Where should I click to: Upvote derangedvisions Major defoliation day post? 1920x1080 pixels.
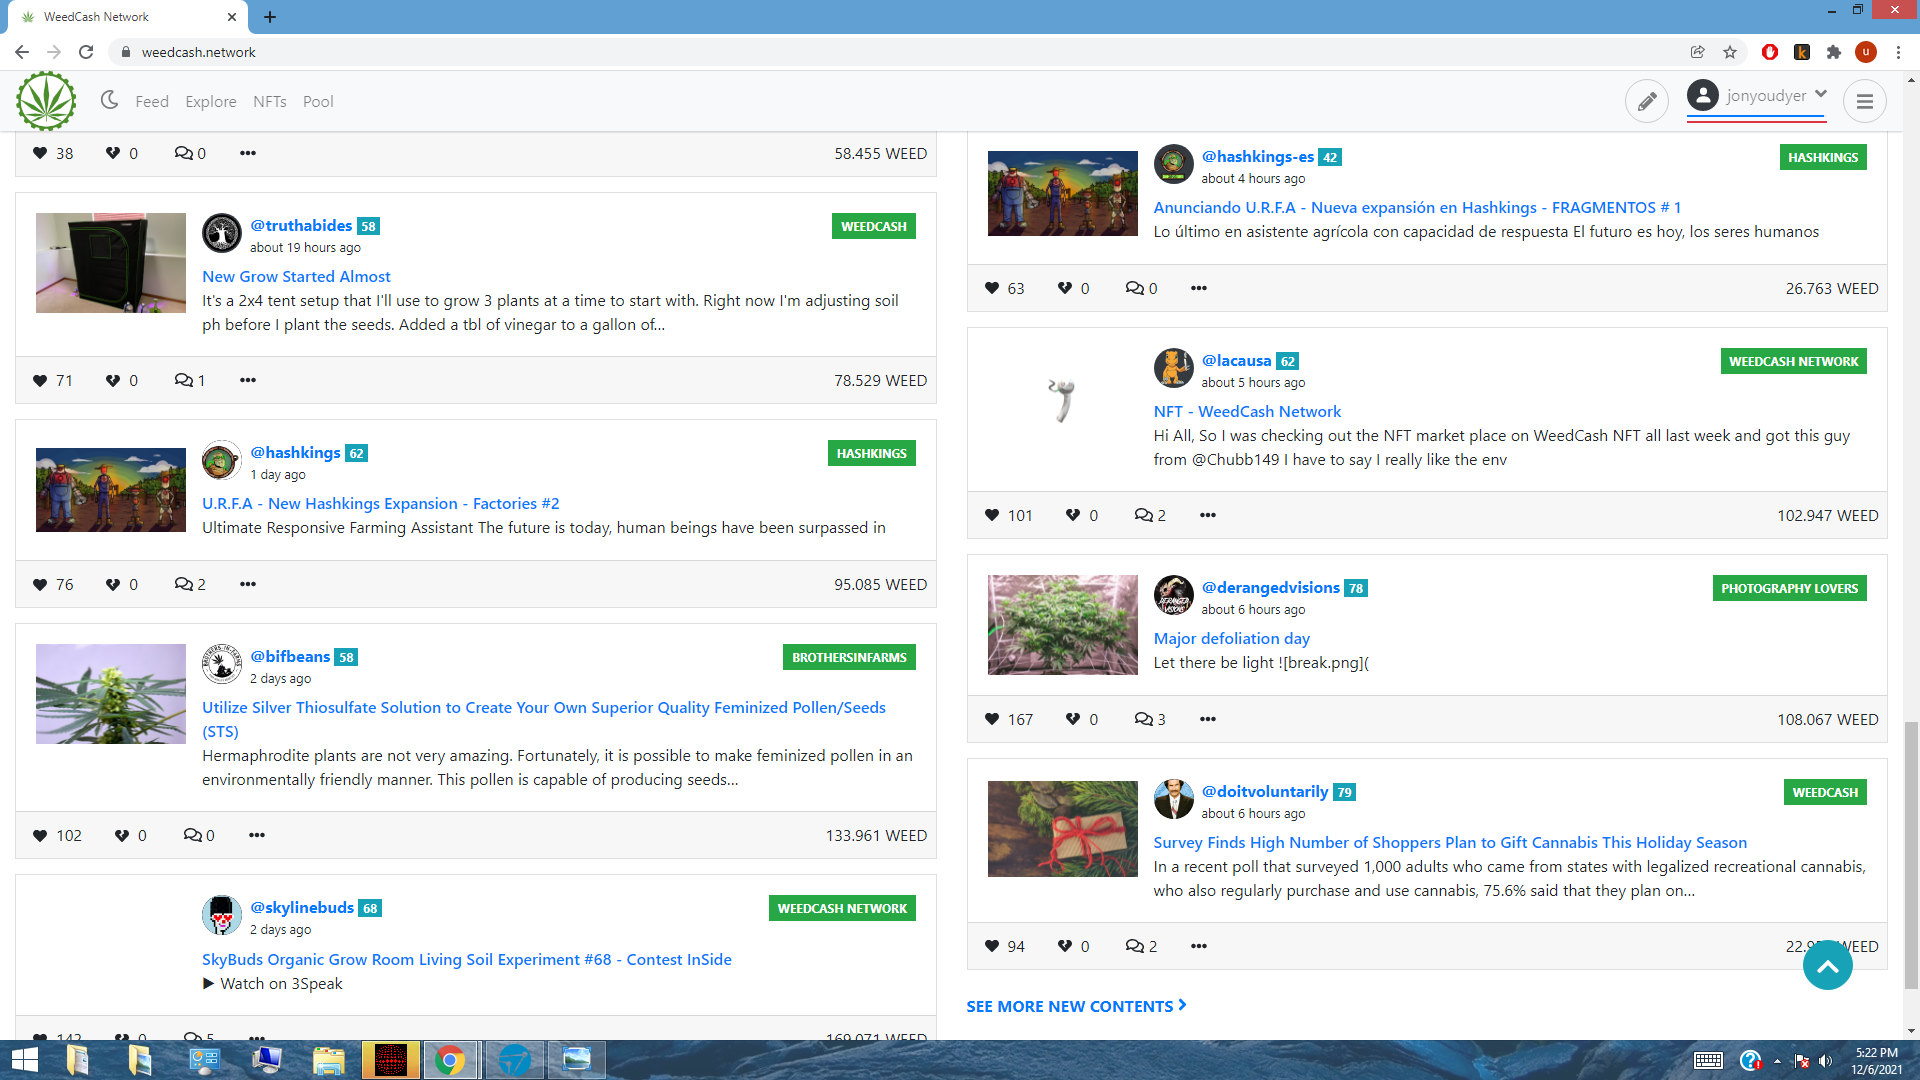pyautogui.click(x=992, y=719)
